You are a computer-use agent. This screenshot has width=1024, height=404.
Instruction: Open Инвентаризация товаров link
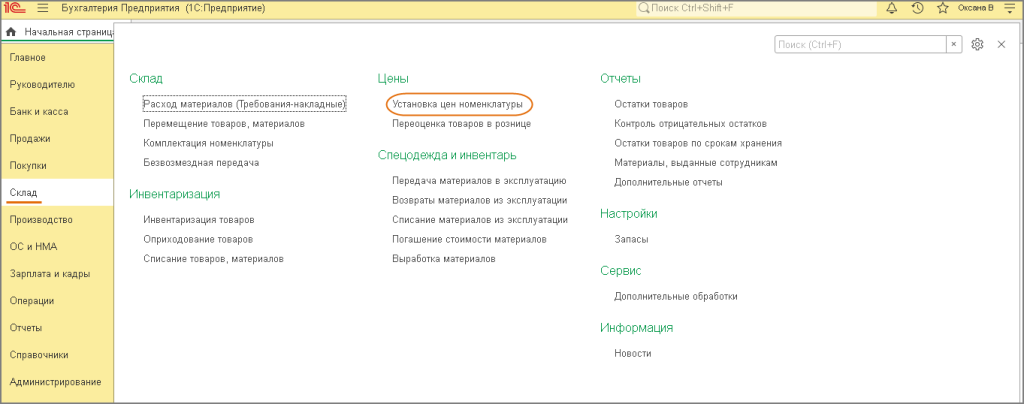tap(199, 219)
